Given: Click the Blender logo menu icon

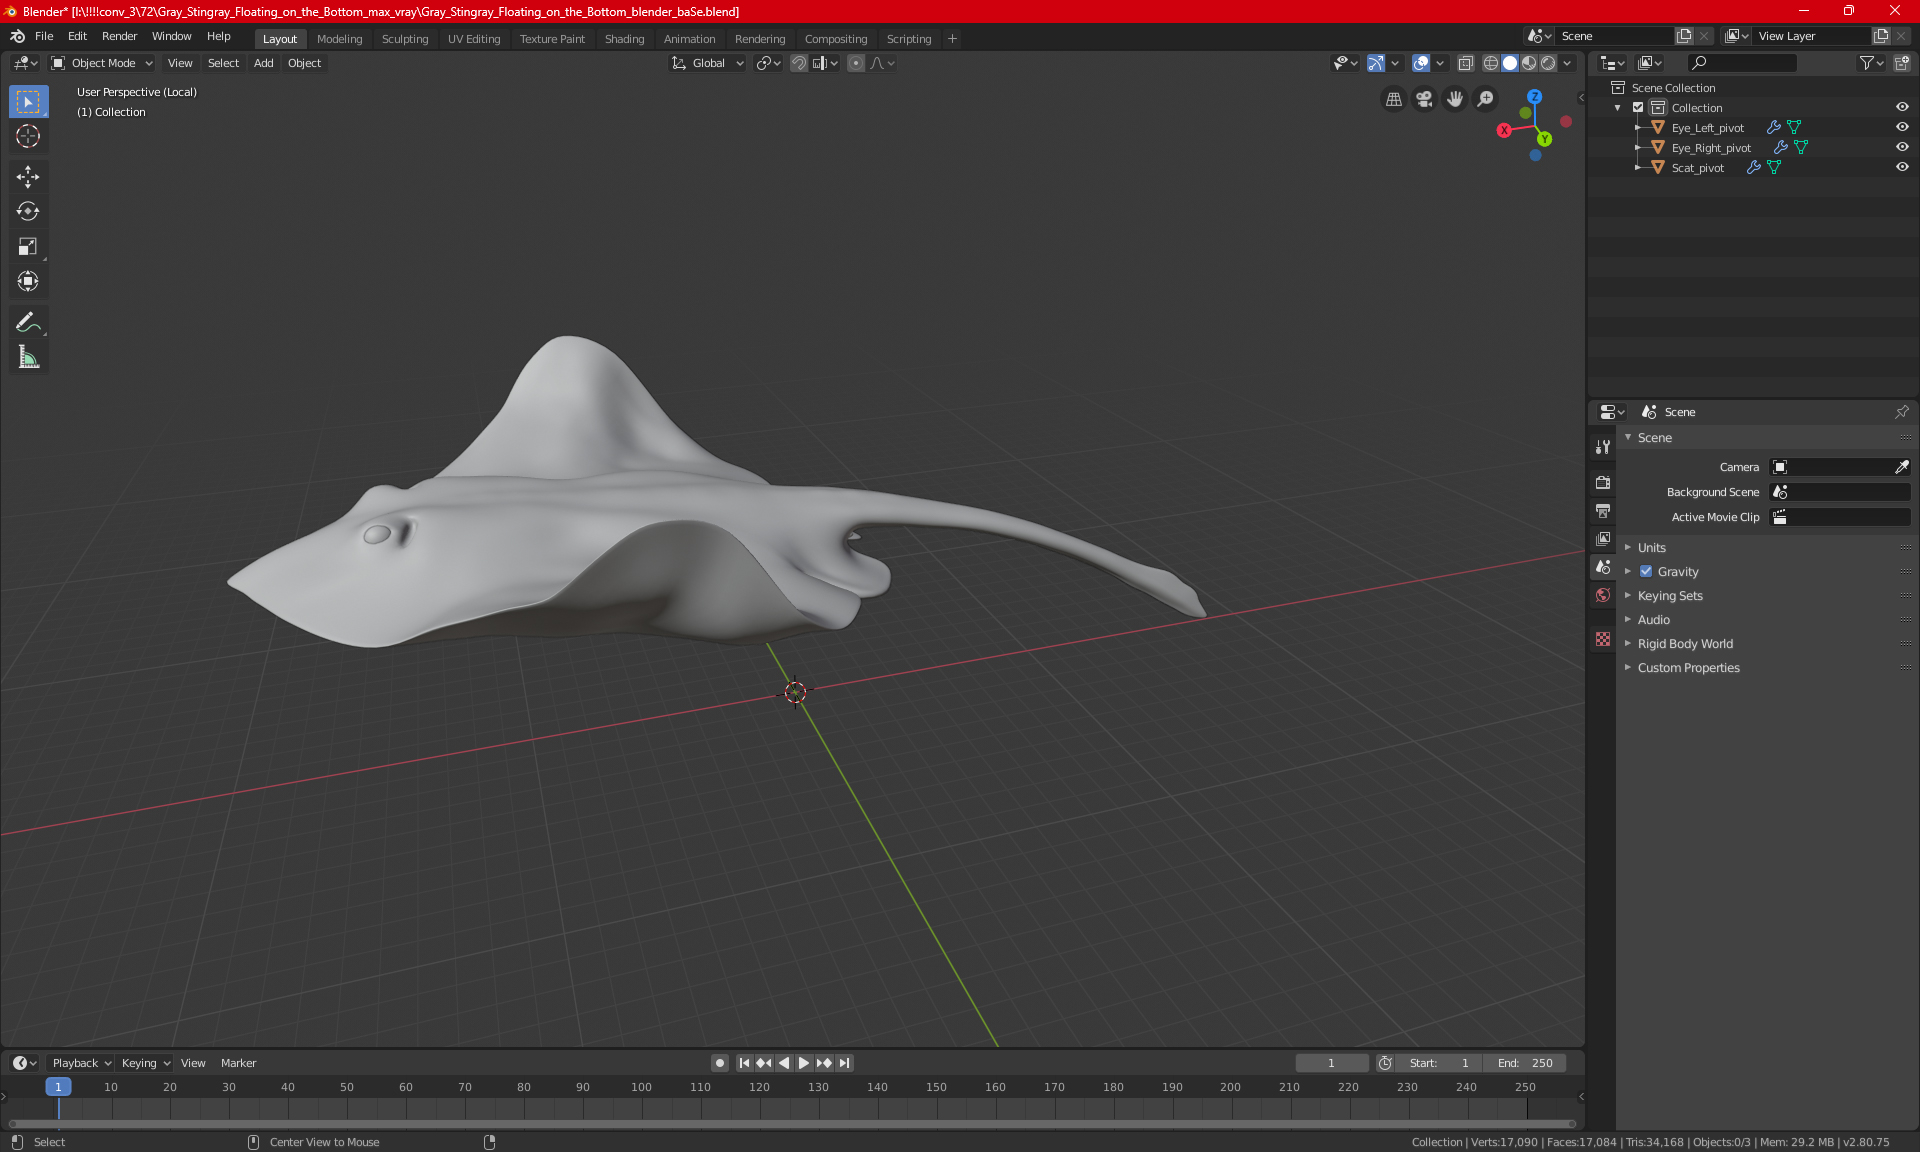Looking at the screenshot, I should coord(18,36).
